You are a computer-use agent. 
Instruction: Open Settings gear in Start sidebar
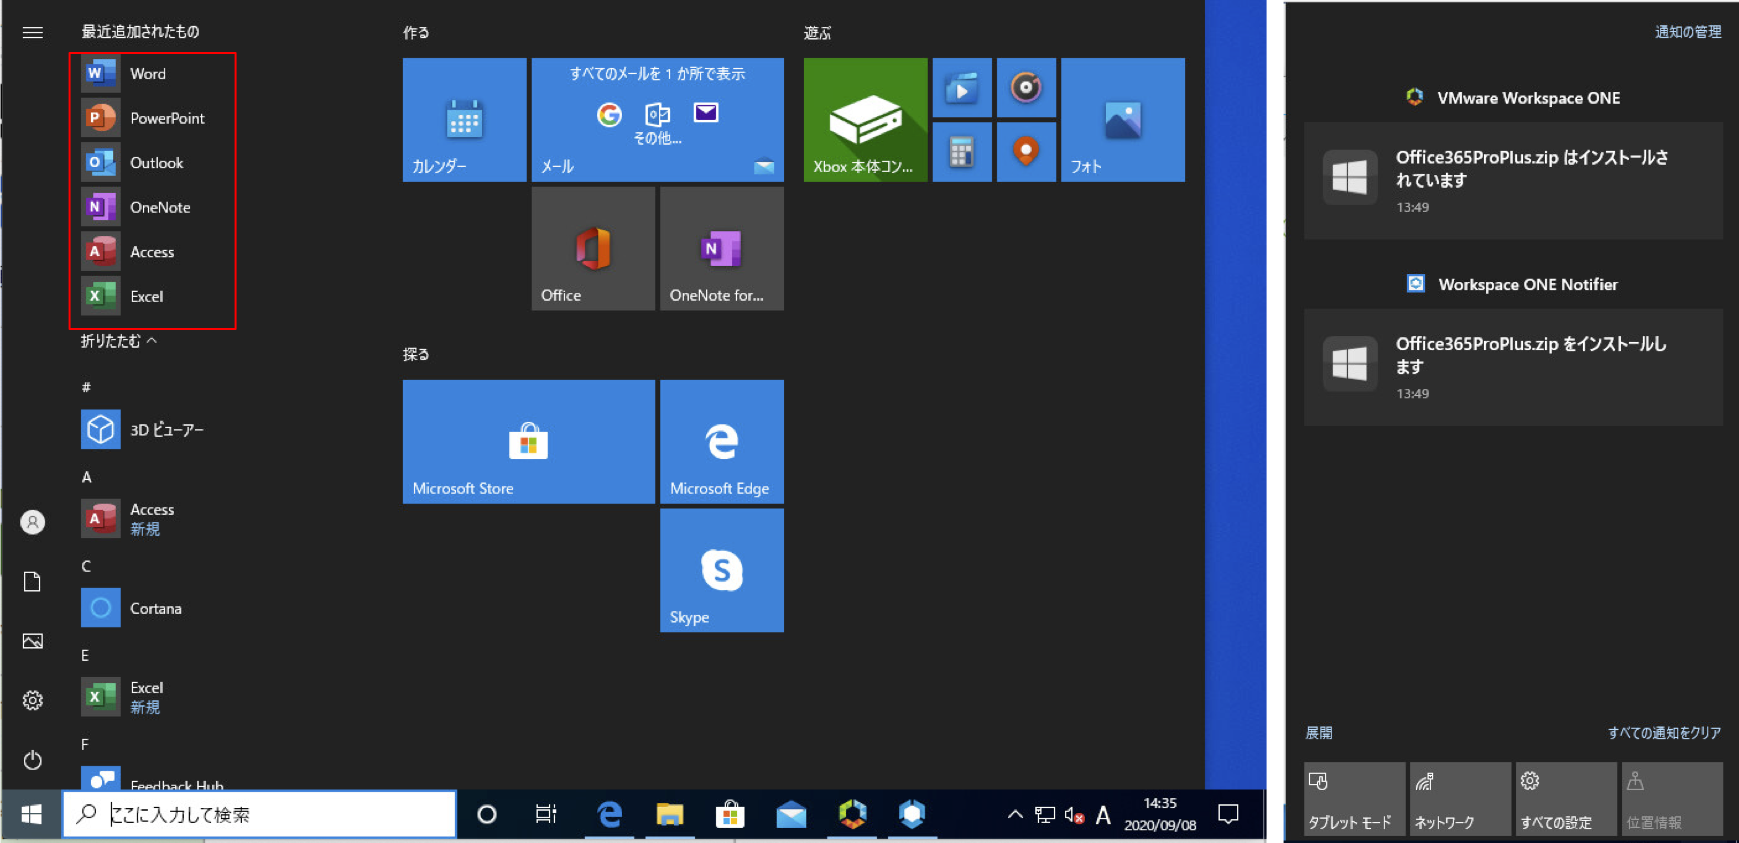(33, 700)
